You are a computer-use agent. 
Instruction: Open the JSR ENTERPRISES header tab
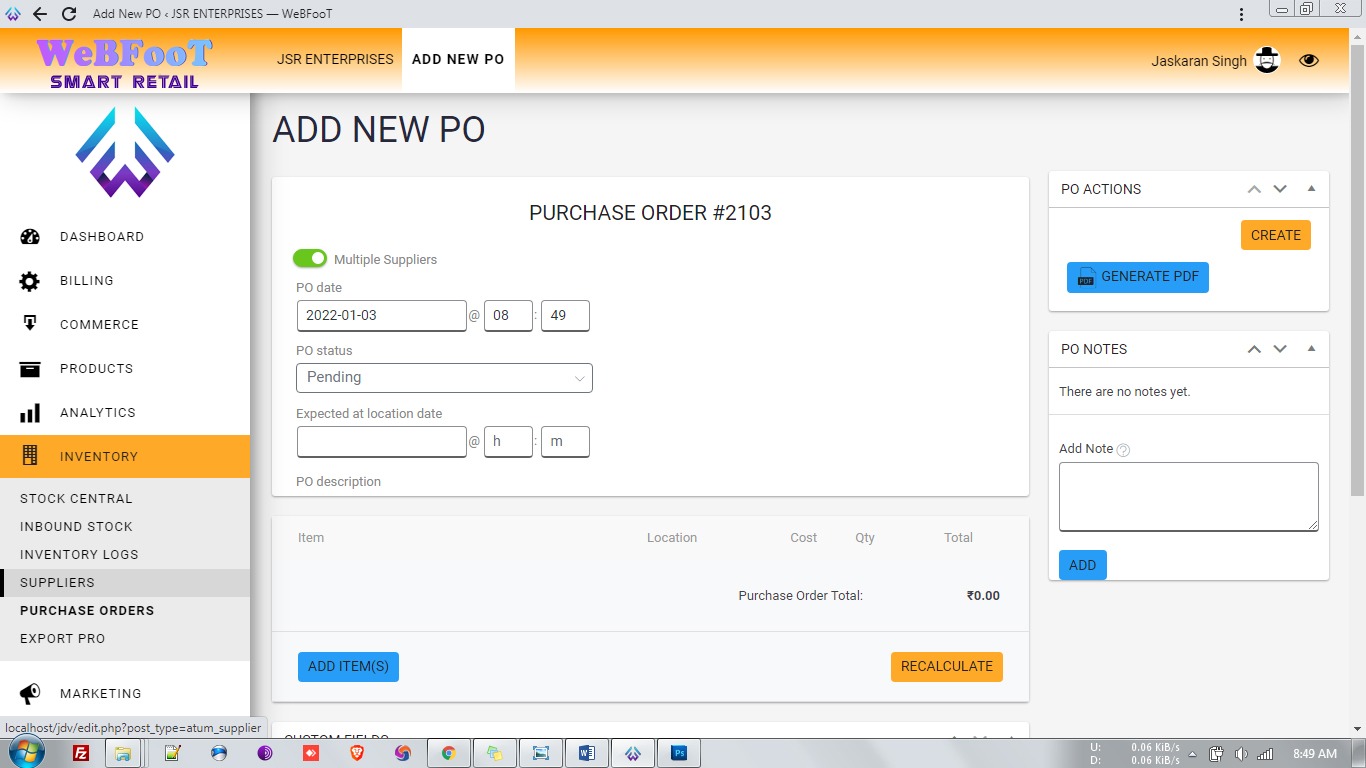tap(335, 59)
